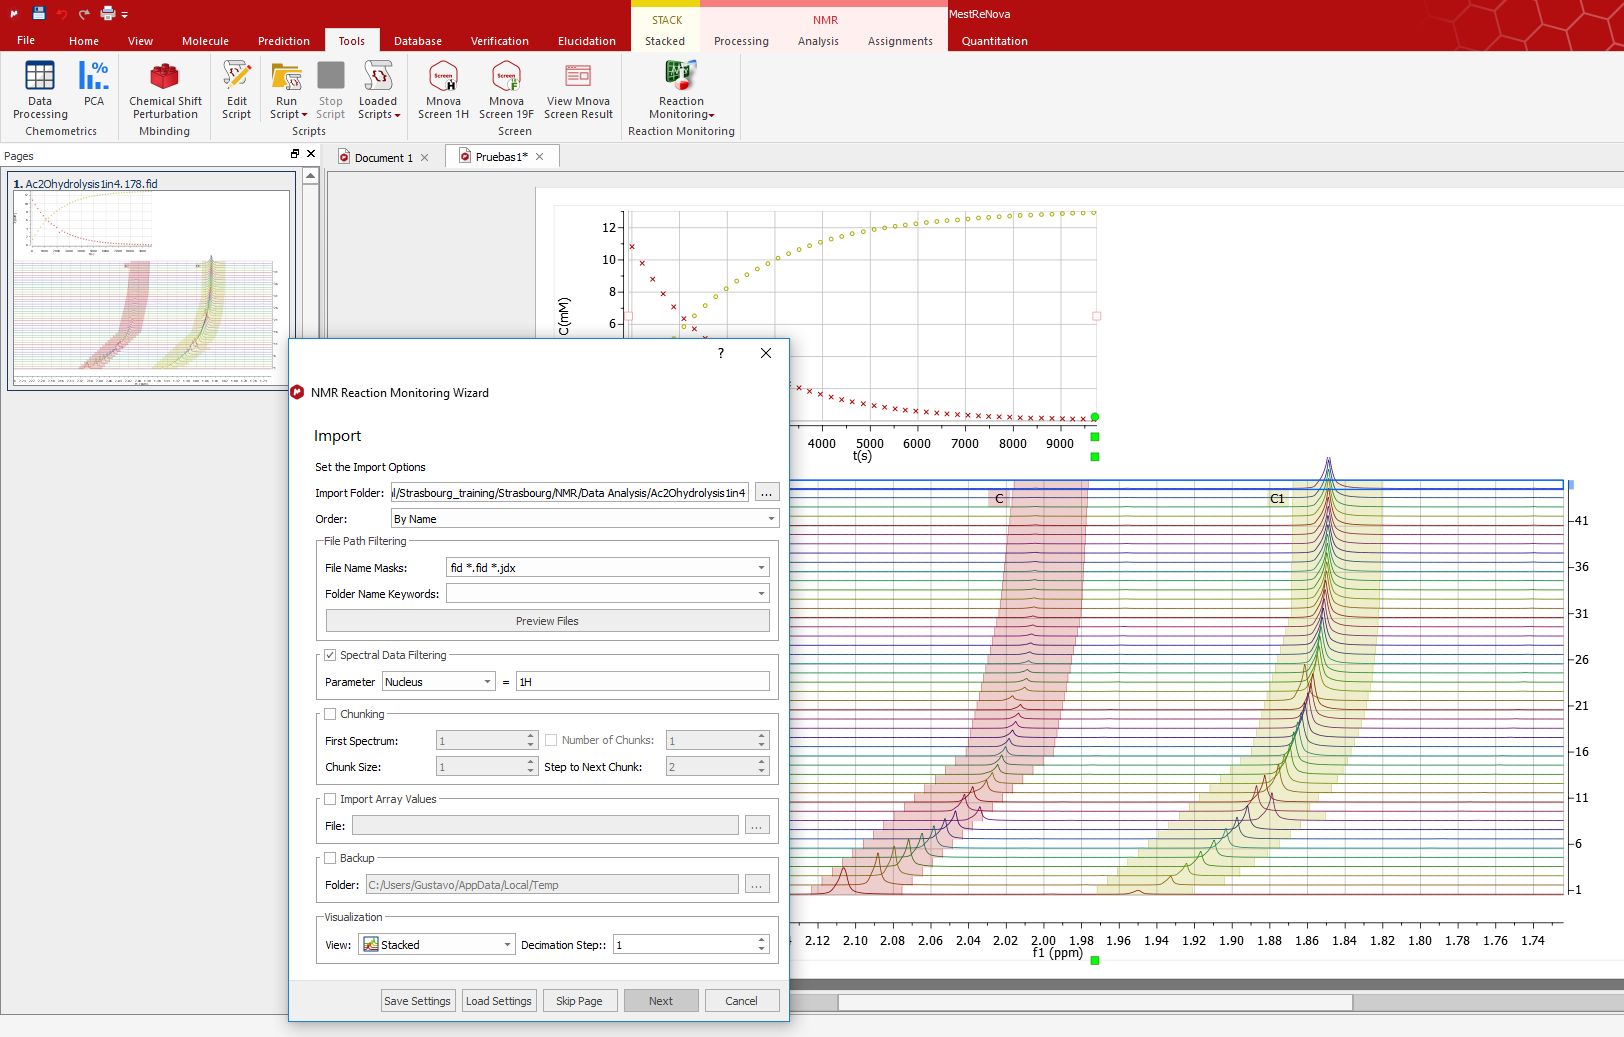Open the Parameter Nucleus dropdown

tap(439, 682)
